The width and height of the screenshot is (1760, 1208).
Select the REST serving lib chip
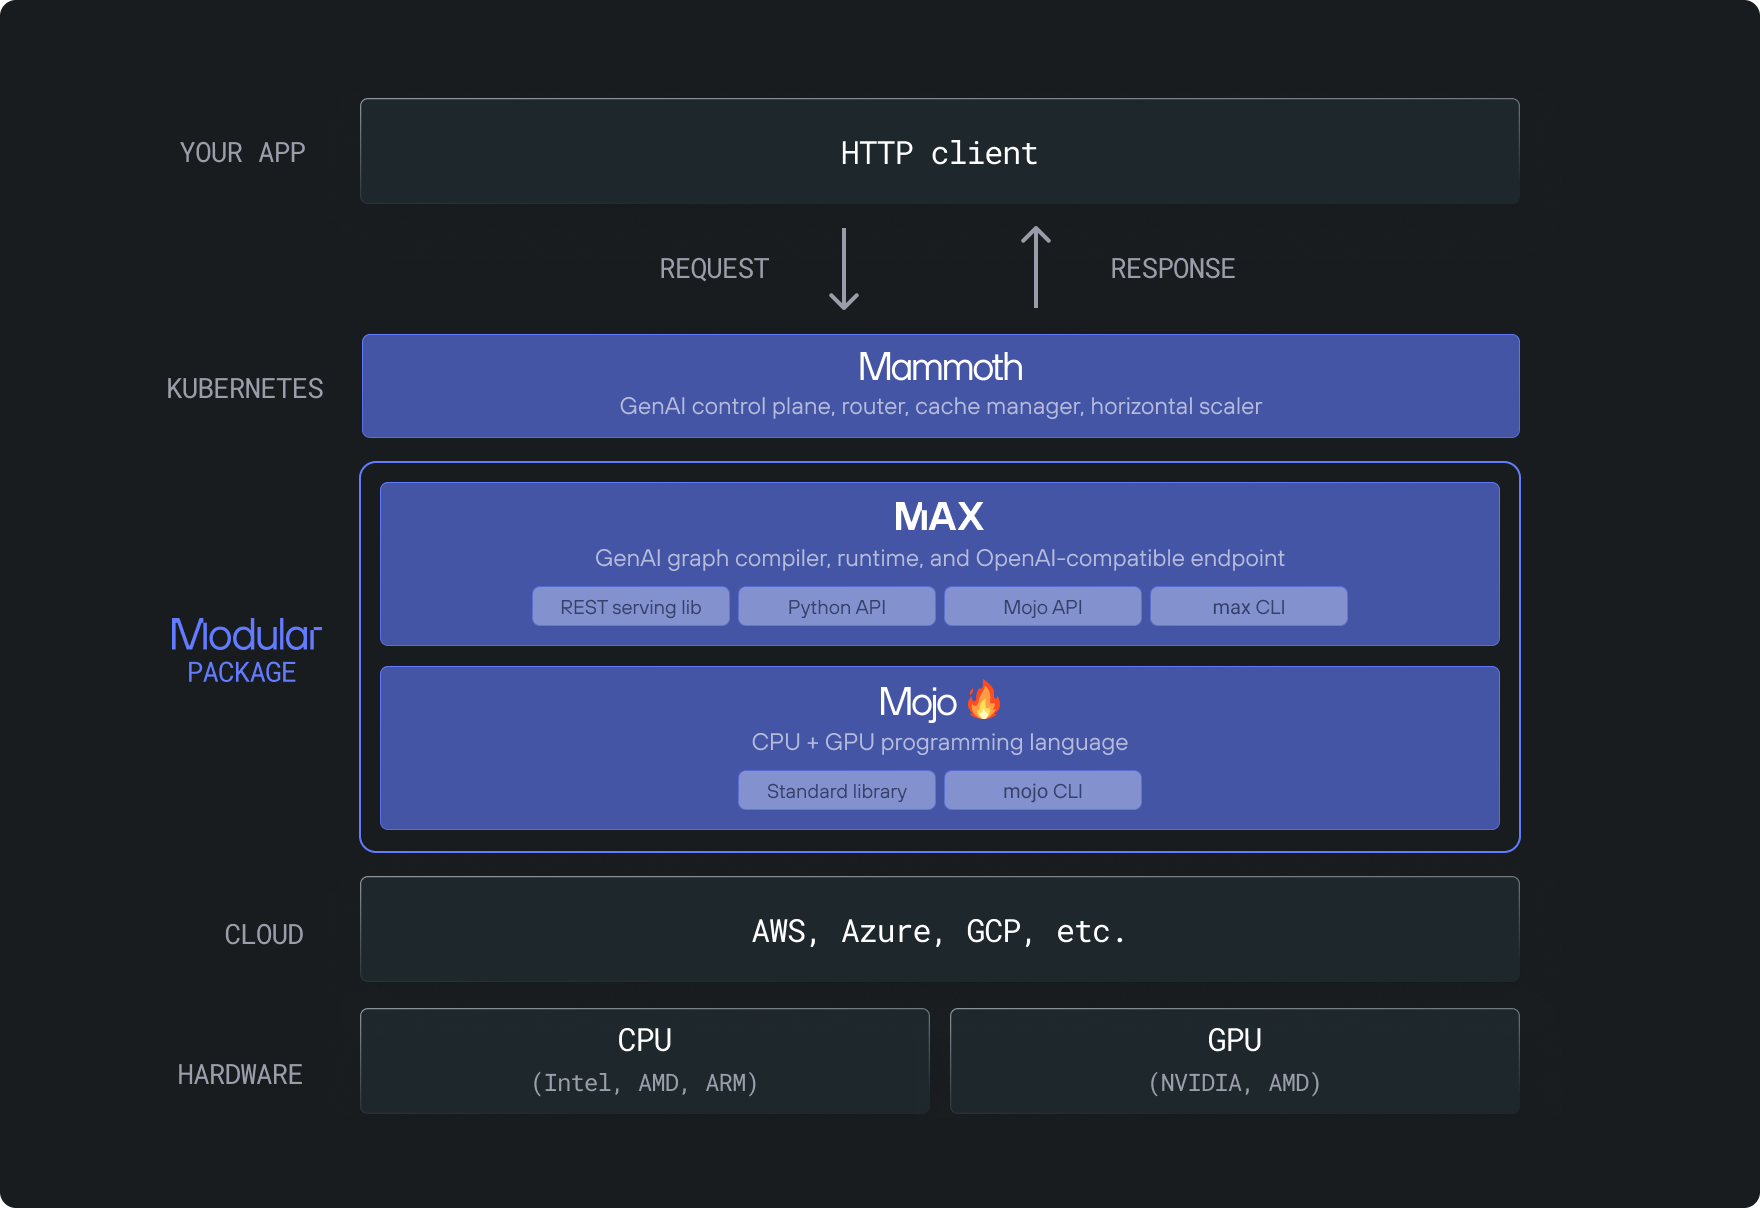[631, 607]
